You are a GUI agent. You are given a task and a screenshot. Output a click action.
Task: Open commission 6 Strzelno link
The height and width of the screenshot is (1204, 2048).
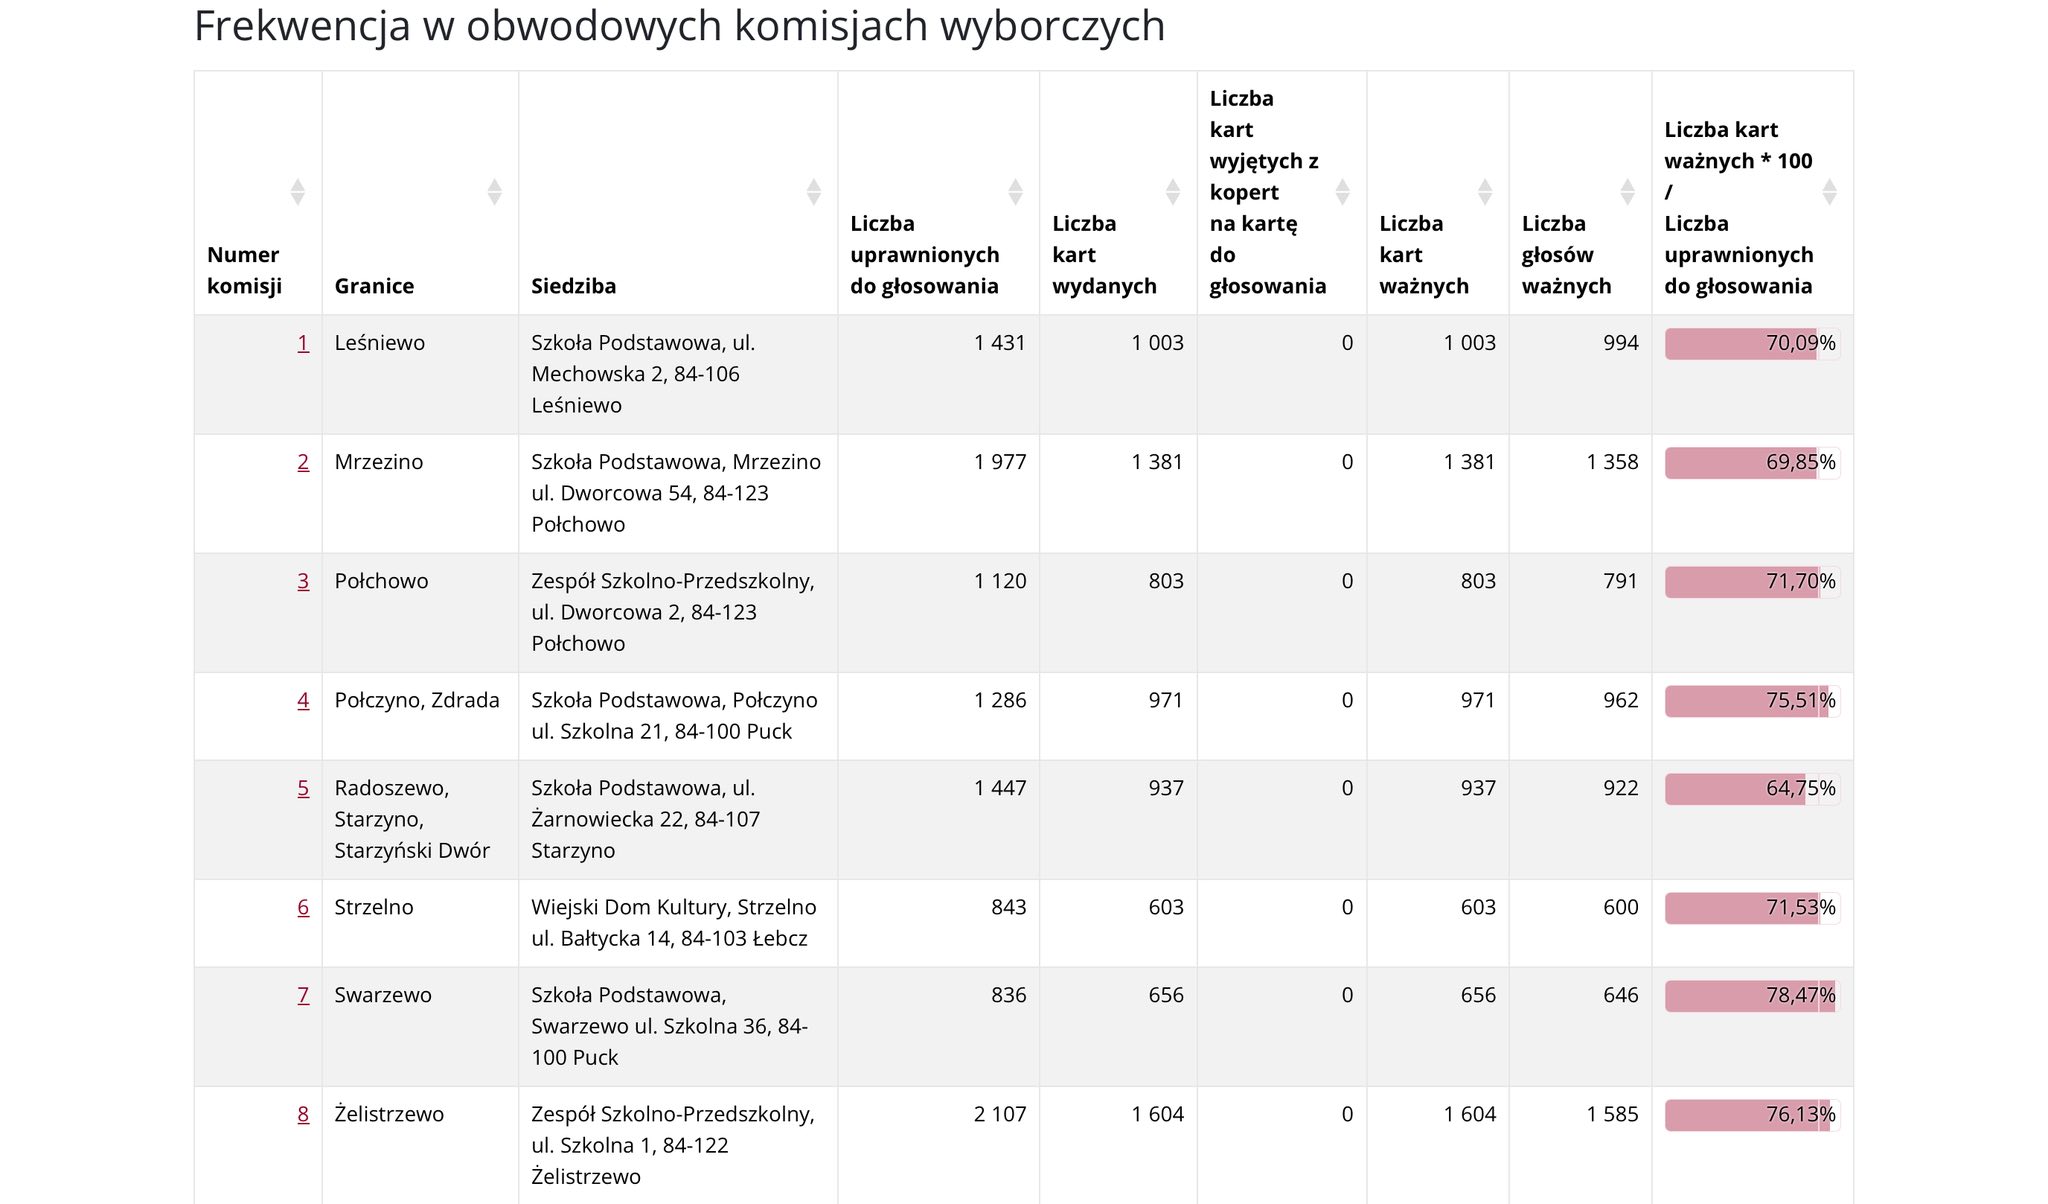coord(303,907)
